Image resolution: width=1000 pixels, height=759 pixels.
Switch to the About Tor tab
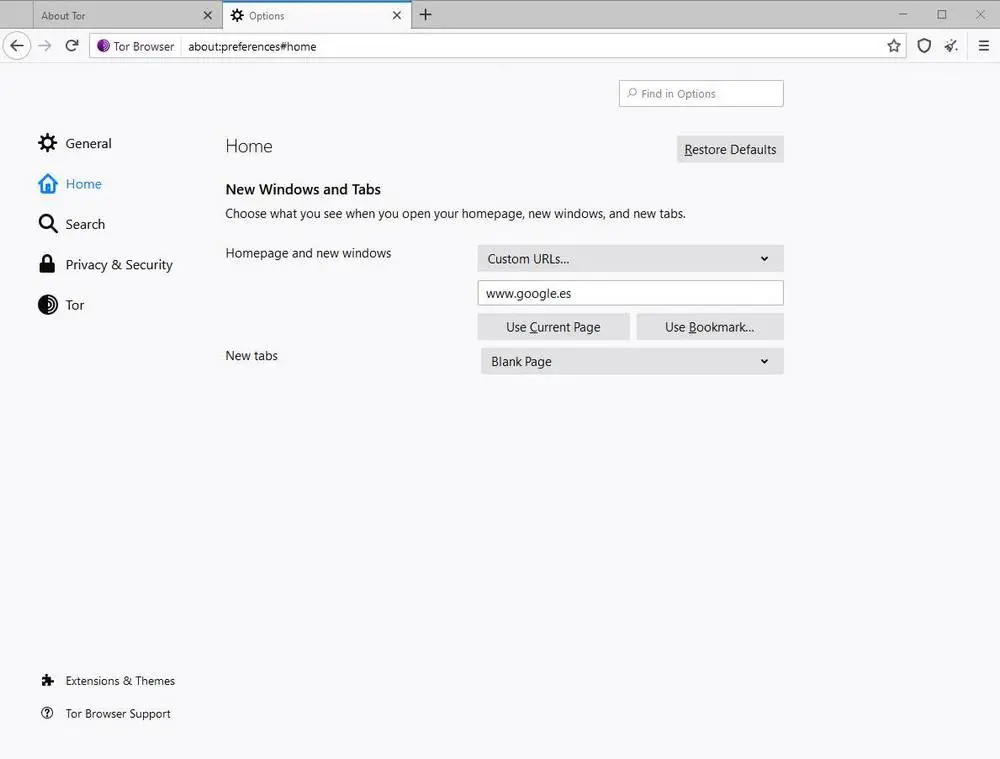(x=126, y=15)
